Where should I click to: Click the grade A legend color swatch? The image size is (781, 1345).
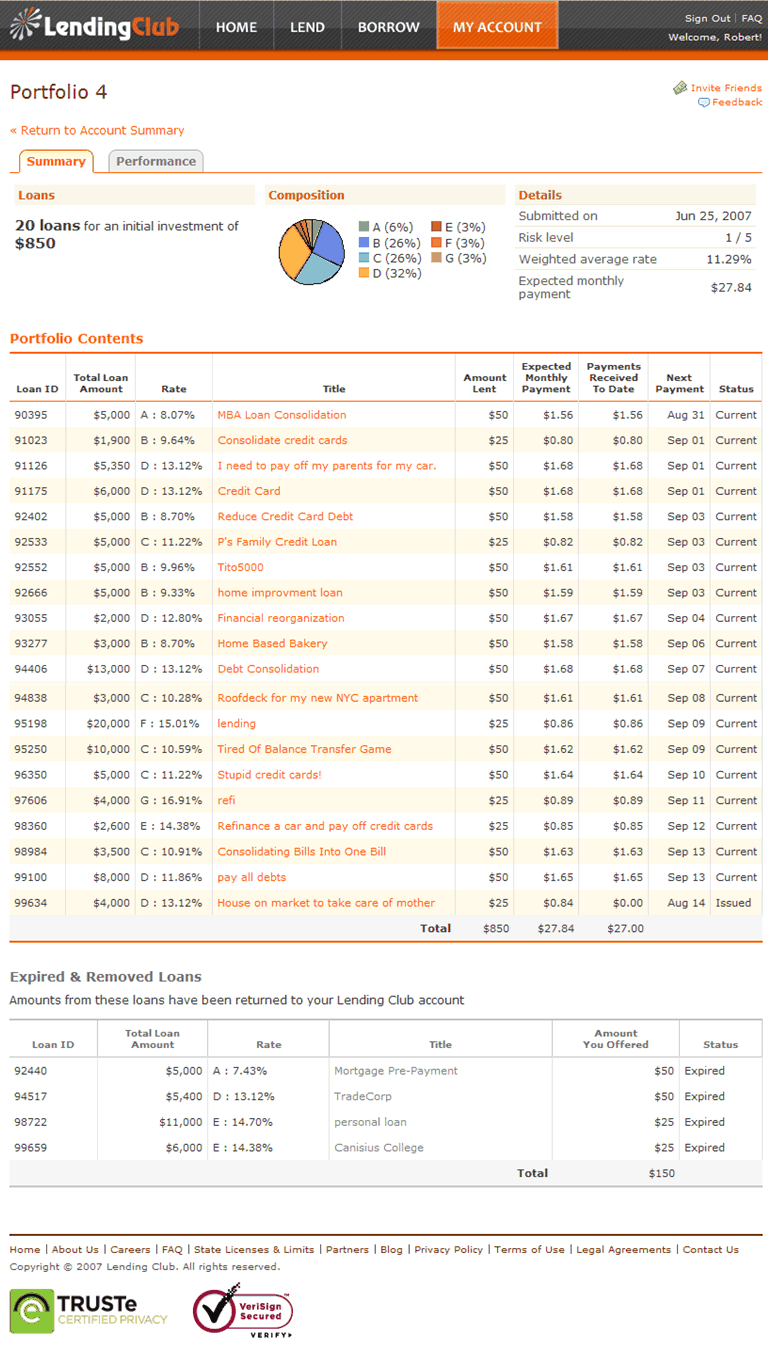point(364,228)
